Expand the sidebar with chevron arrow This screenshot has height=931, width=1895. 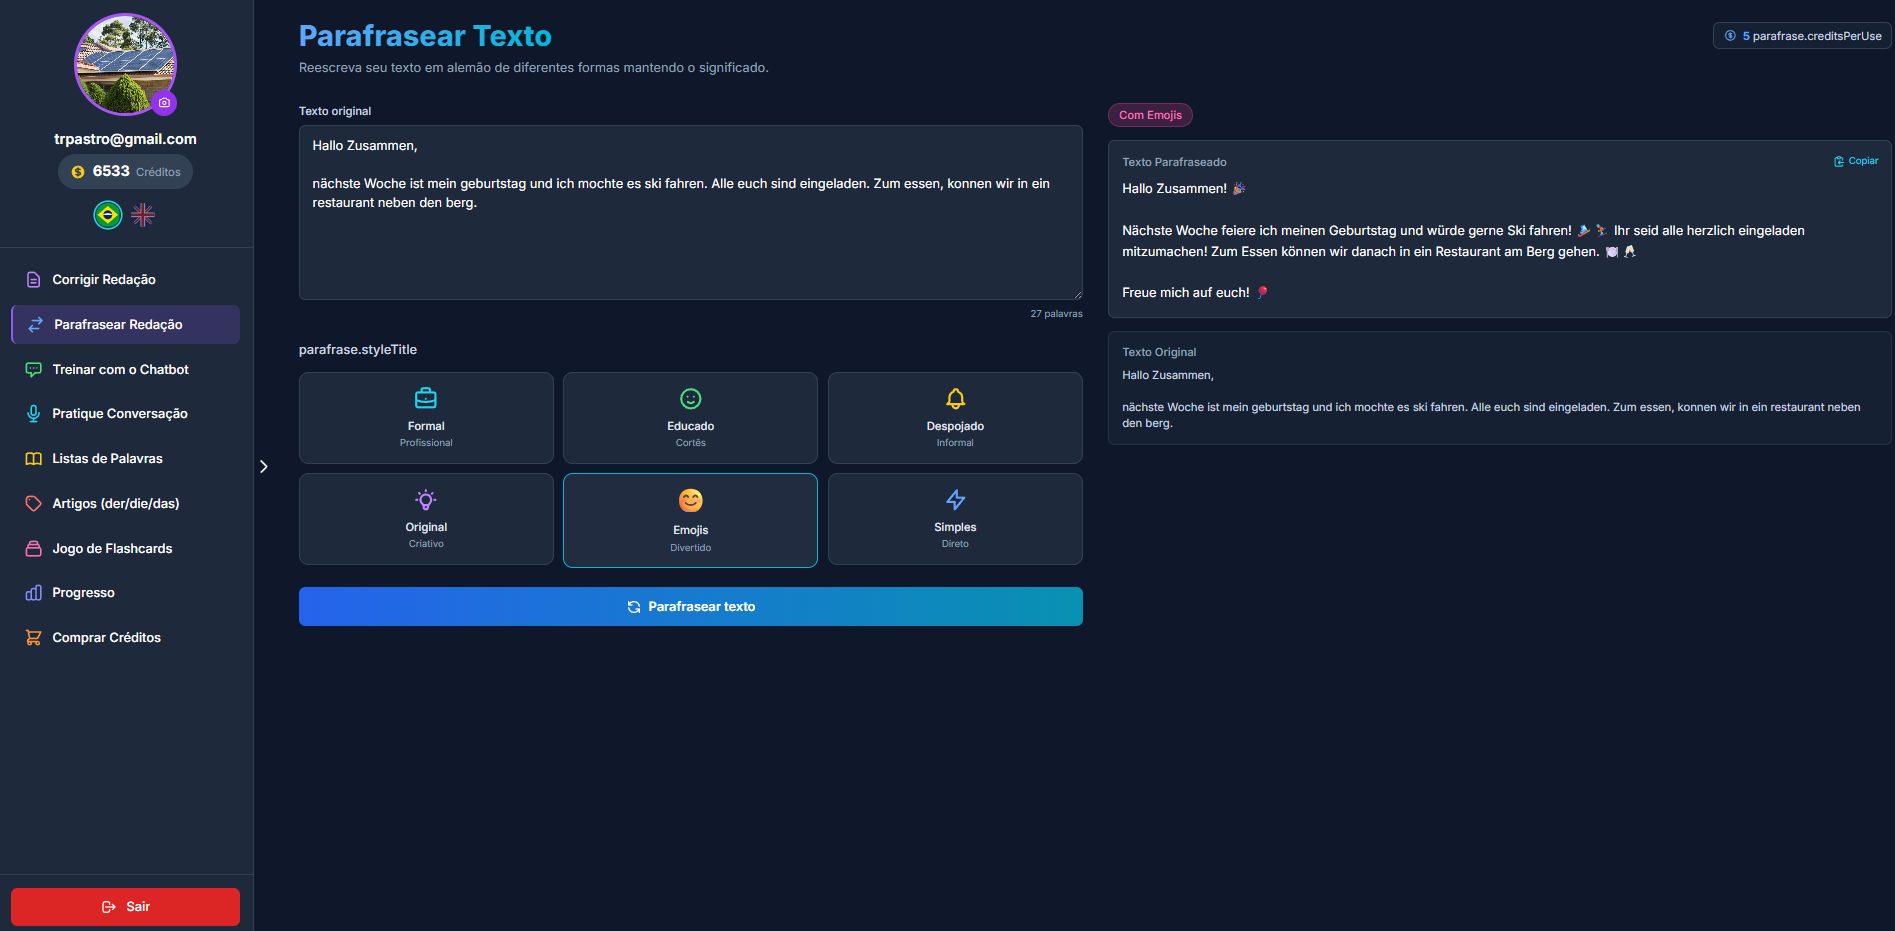[x=264, y=467]
